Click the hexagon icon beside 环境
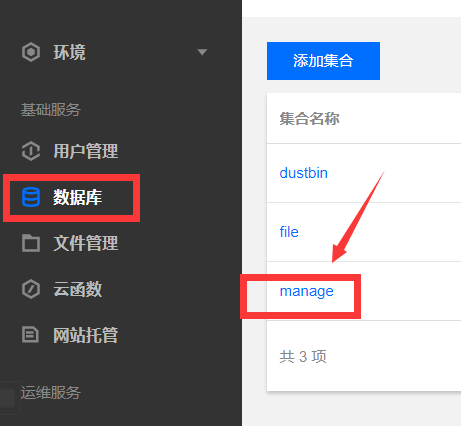The image size is (461, 426). (31, 52)
